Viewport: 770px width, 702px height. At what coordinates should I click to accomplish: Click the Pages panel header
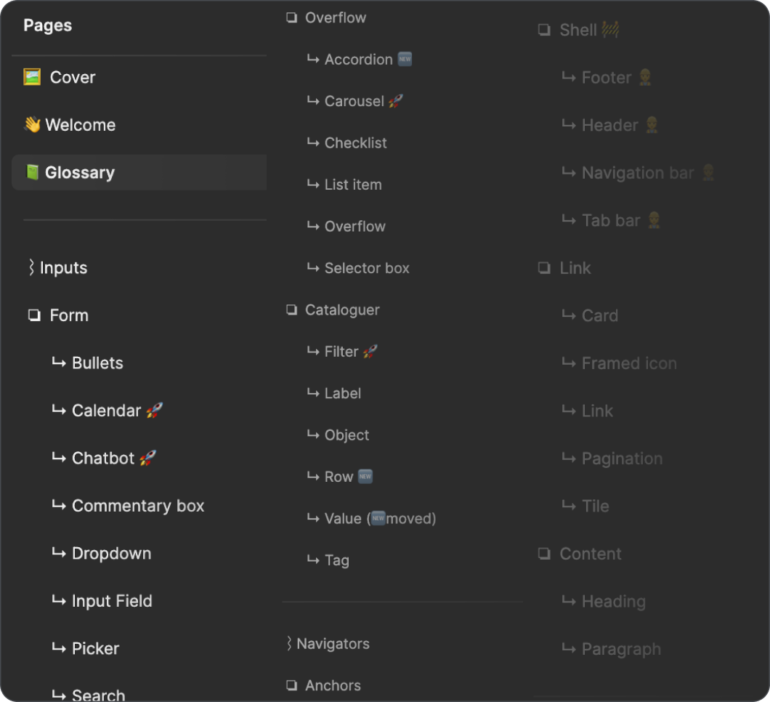tap(48, 25)
